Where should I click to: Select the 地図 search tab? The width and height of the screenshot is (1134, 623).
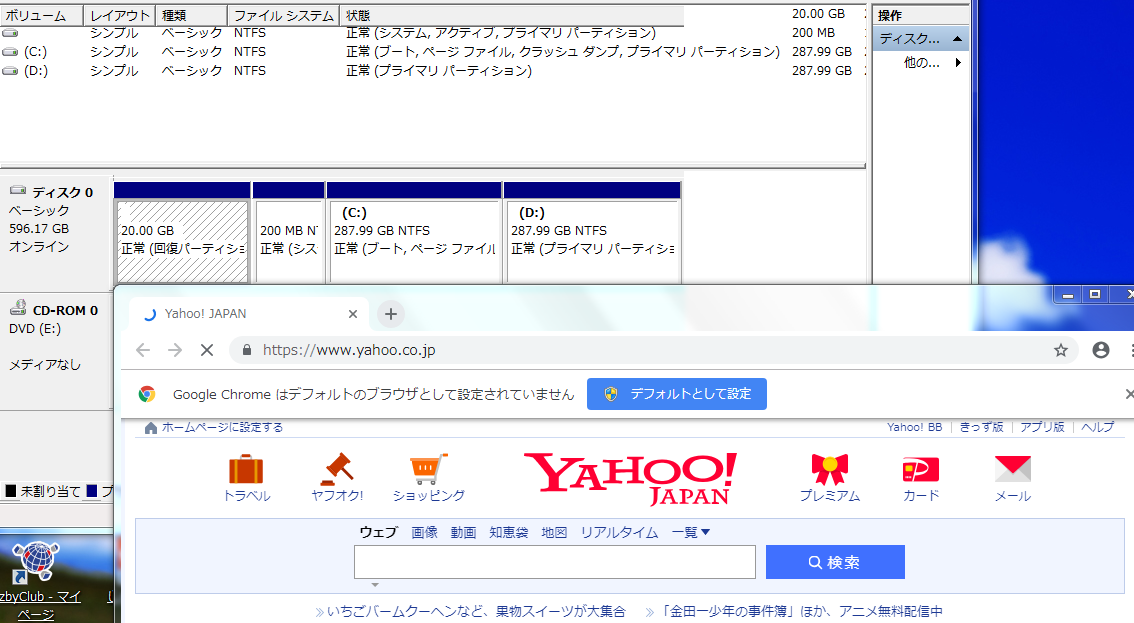click(554, 533)
